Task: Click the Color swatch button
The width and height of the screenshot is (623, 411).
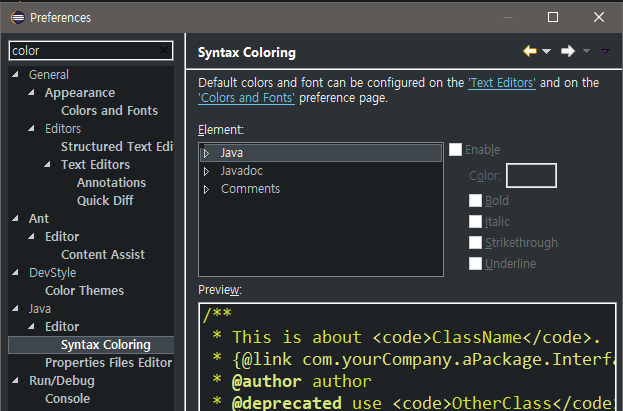Action: pyautogui.click(x=531, y=176)
